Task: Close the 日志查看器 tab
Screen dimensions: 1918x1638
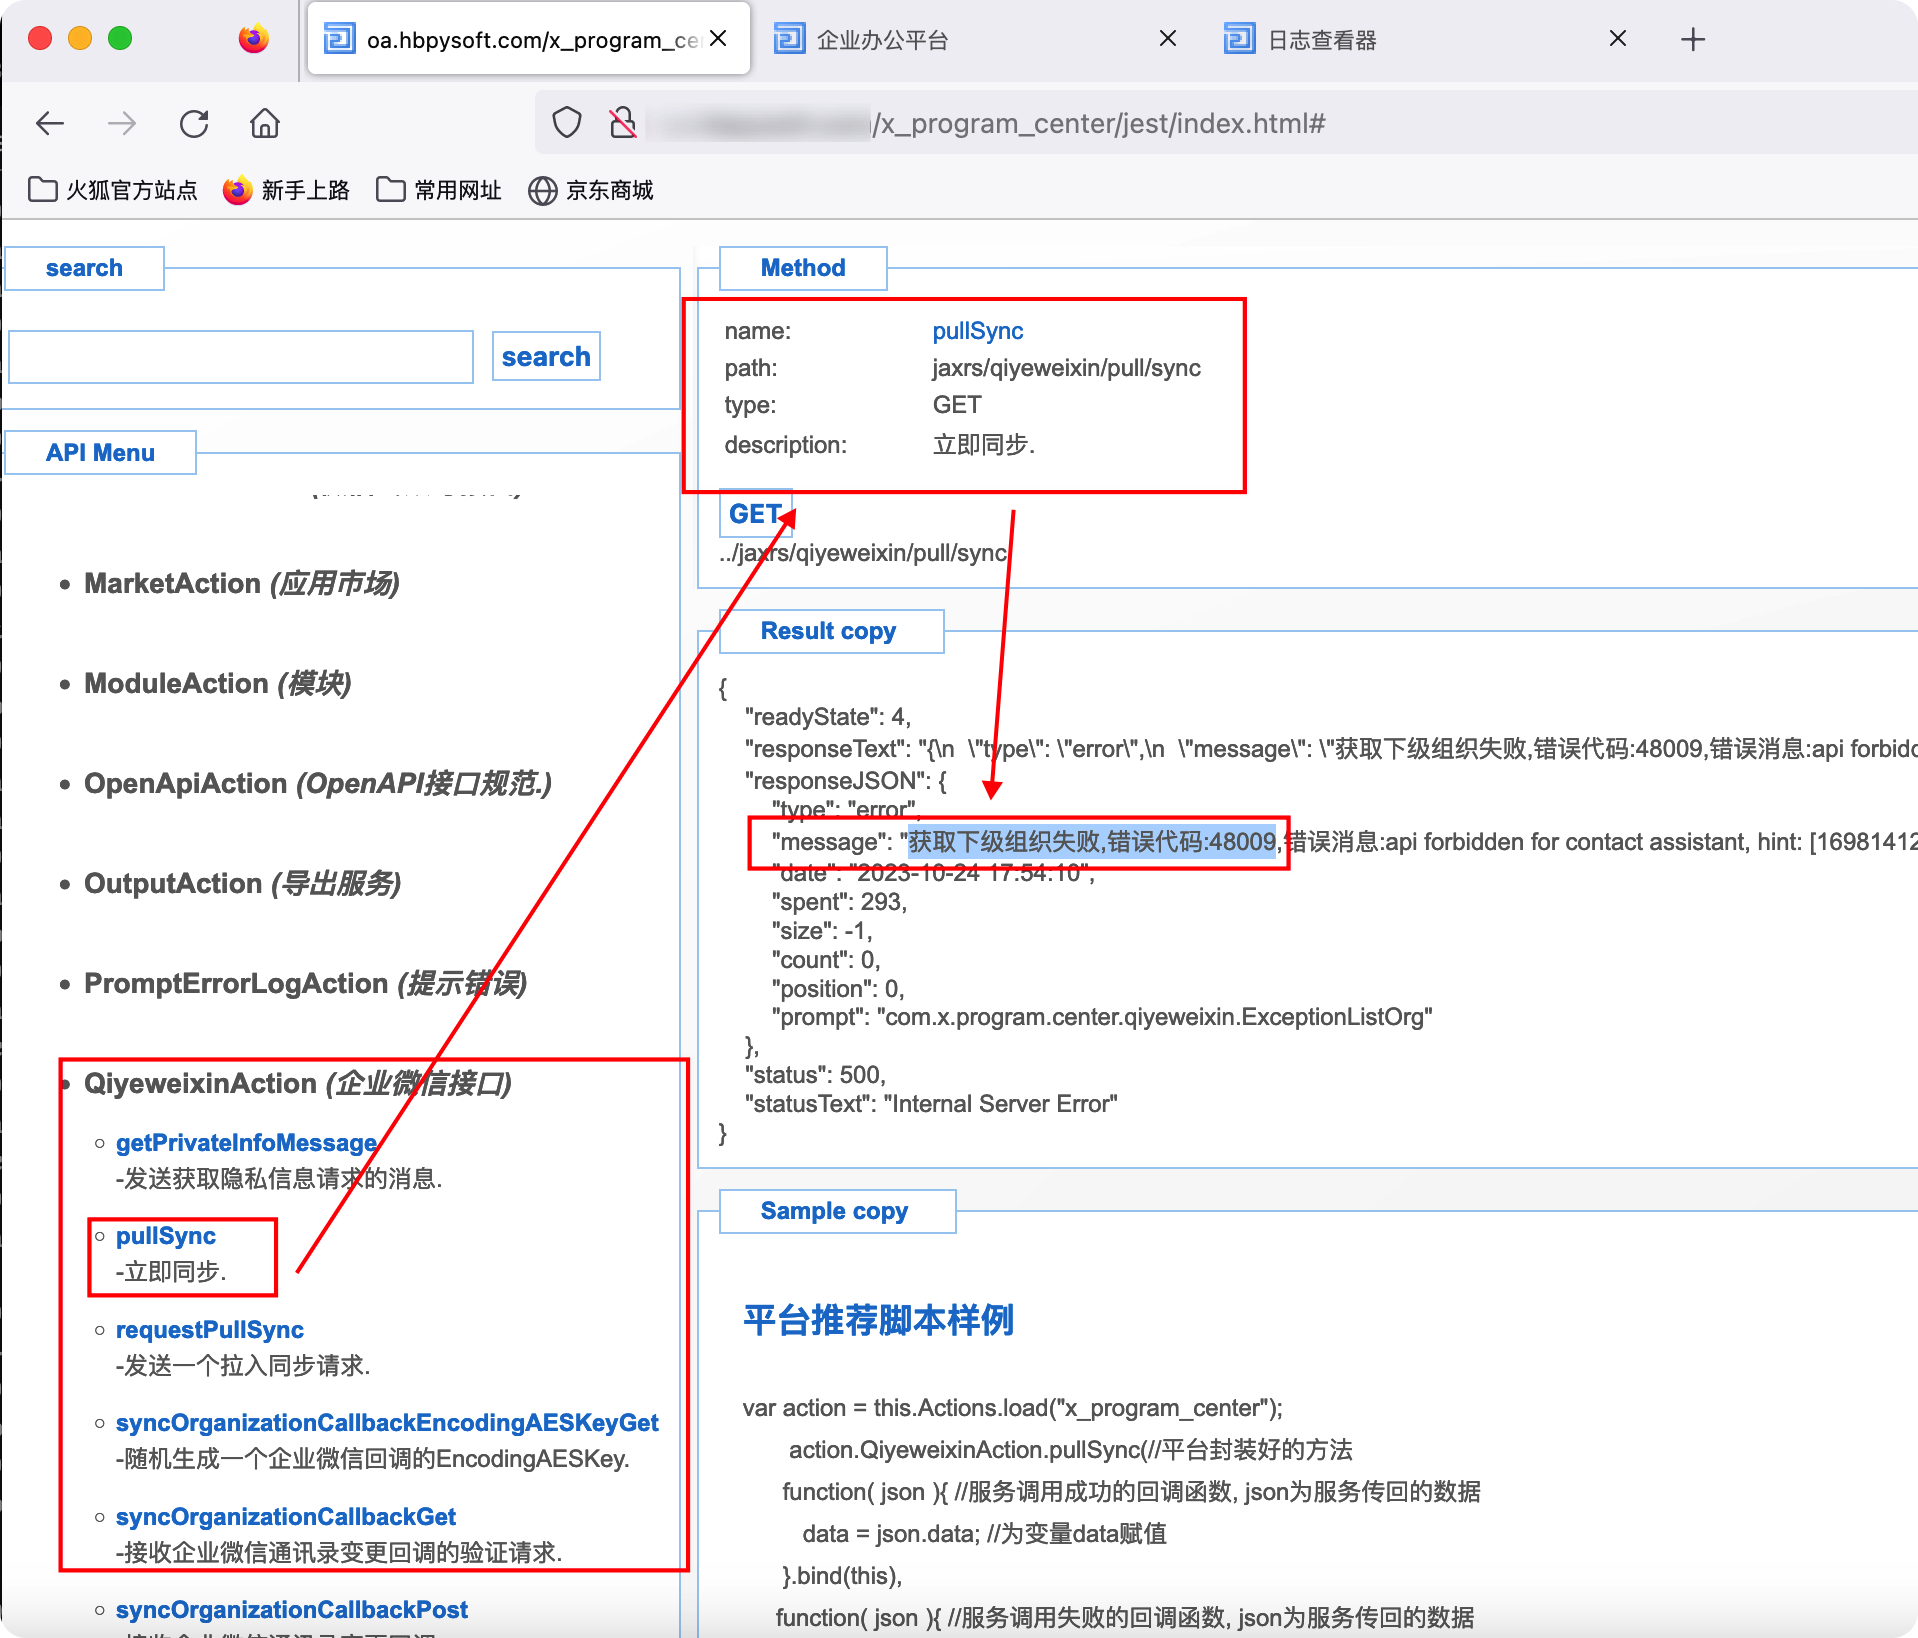Action: [x=1618, y=39]
